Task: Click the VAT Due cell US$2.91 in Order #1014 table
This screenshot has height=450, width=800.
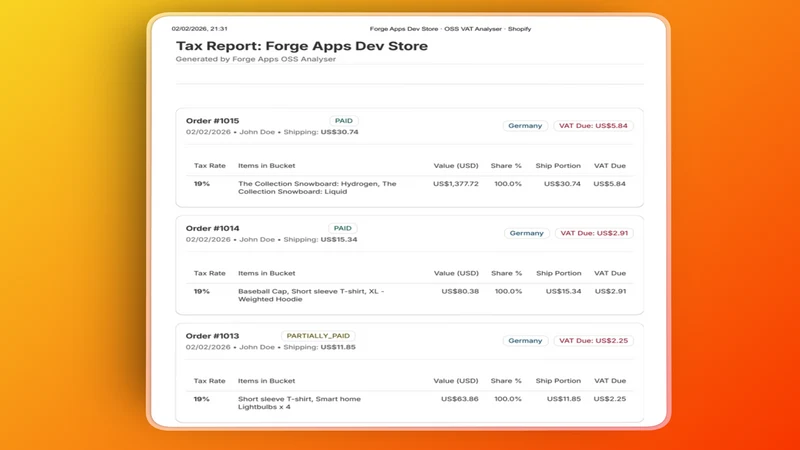Action: tap(610, 291)
